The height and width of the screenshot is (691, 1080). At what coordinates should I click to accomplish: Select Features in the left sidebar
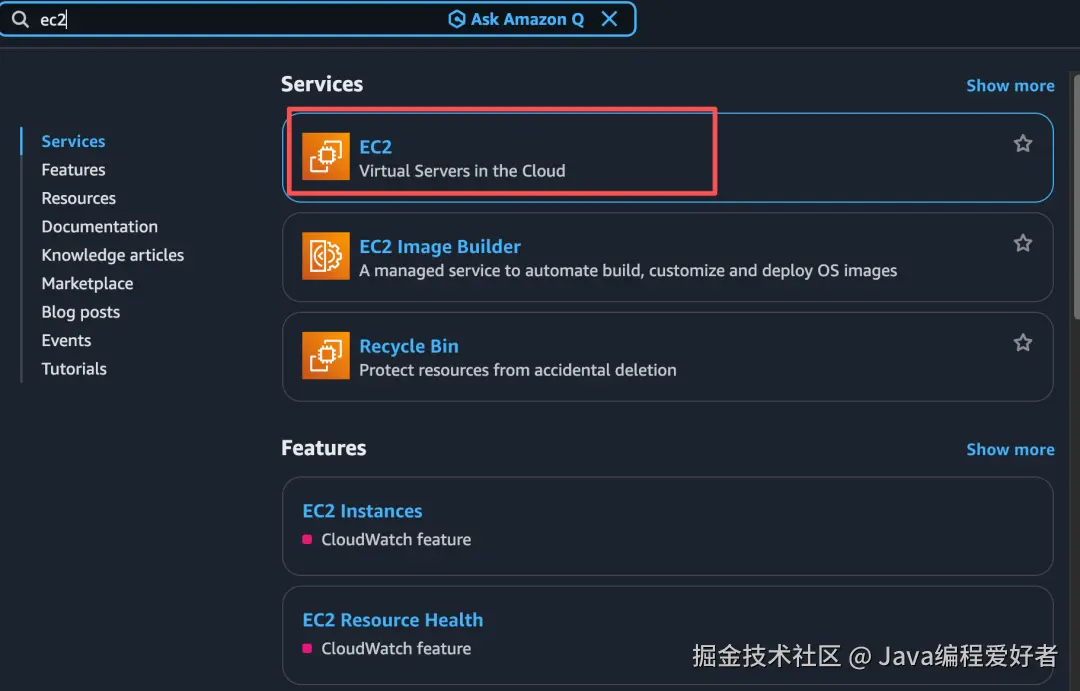pos(73,170)
